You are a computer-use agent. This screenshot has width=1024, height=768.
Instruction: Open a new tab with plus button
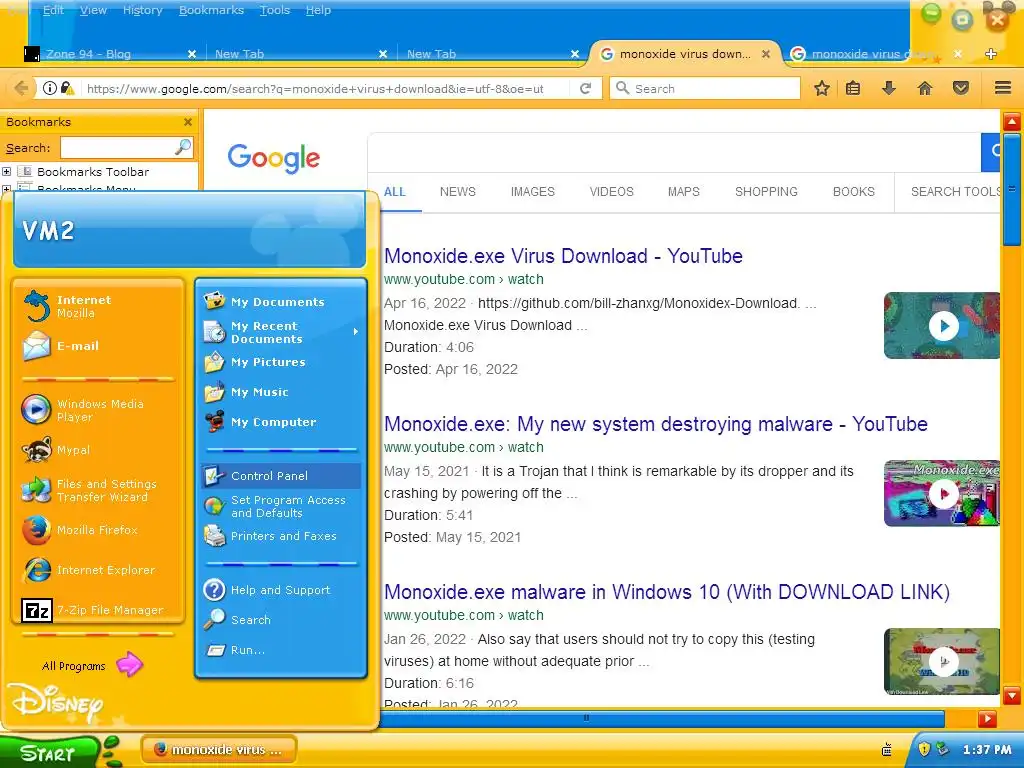point(991,54)
